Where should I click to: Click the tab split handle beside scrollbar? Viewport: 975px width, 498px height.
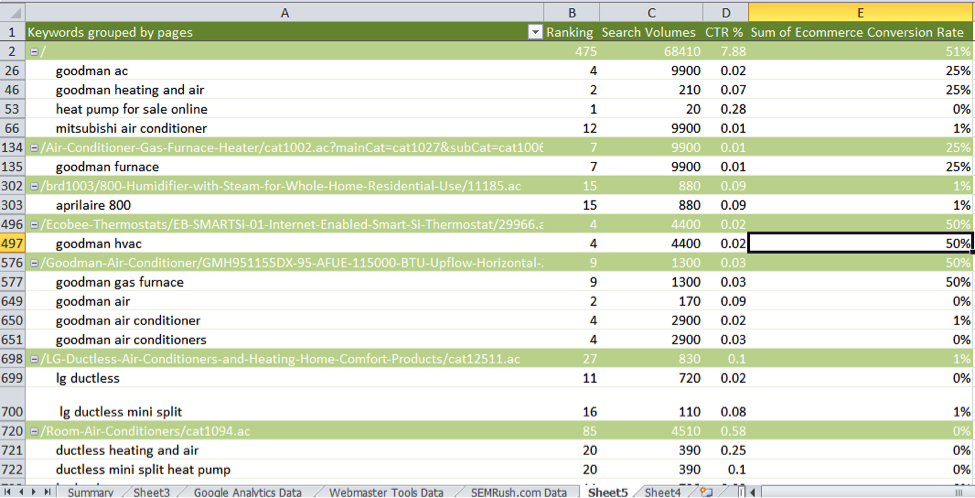tap(741, 492)
